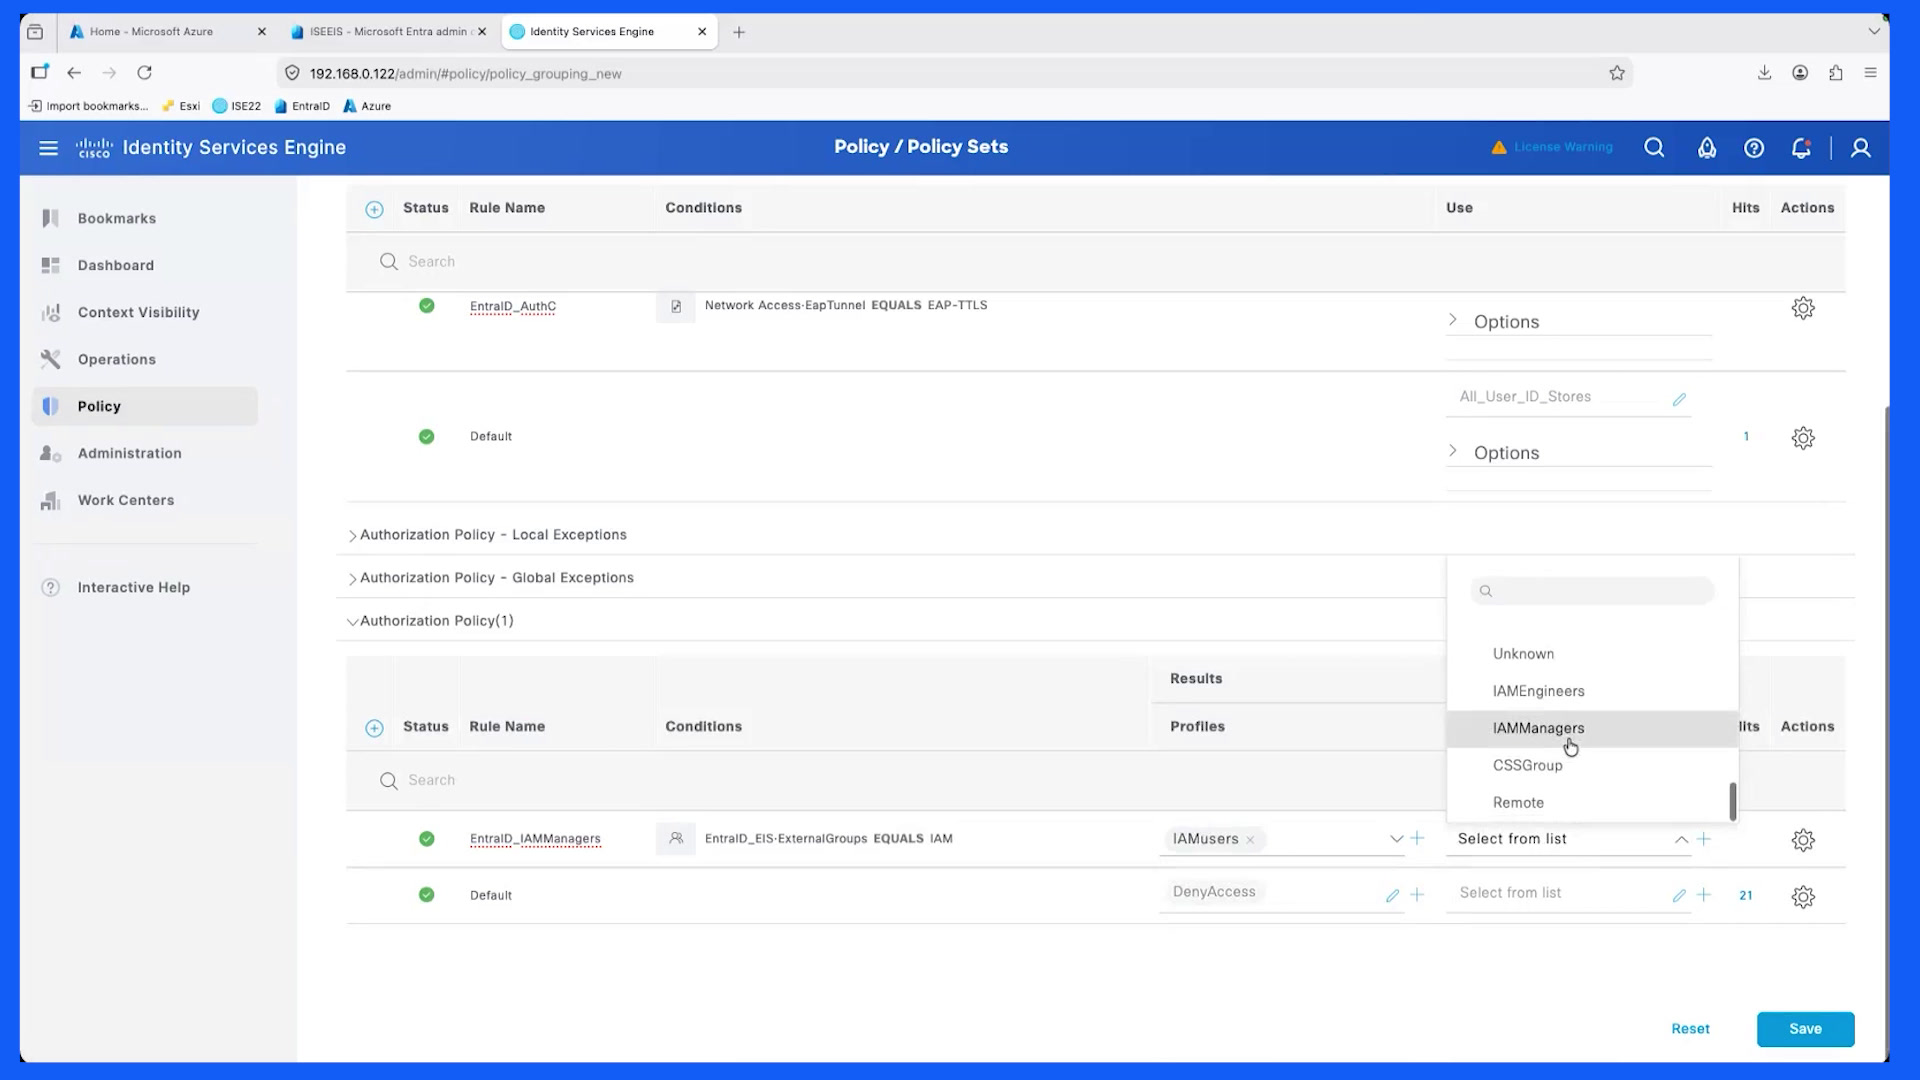
Task: Open the ISE22 bookmark
Action: (x=237, y=106)
